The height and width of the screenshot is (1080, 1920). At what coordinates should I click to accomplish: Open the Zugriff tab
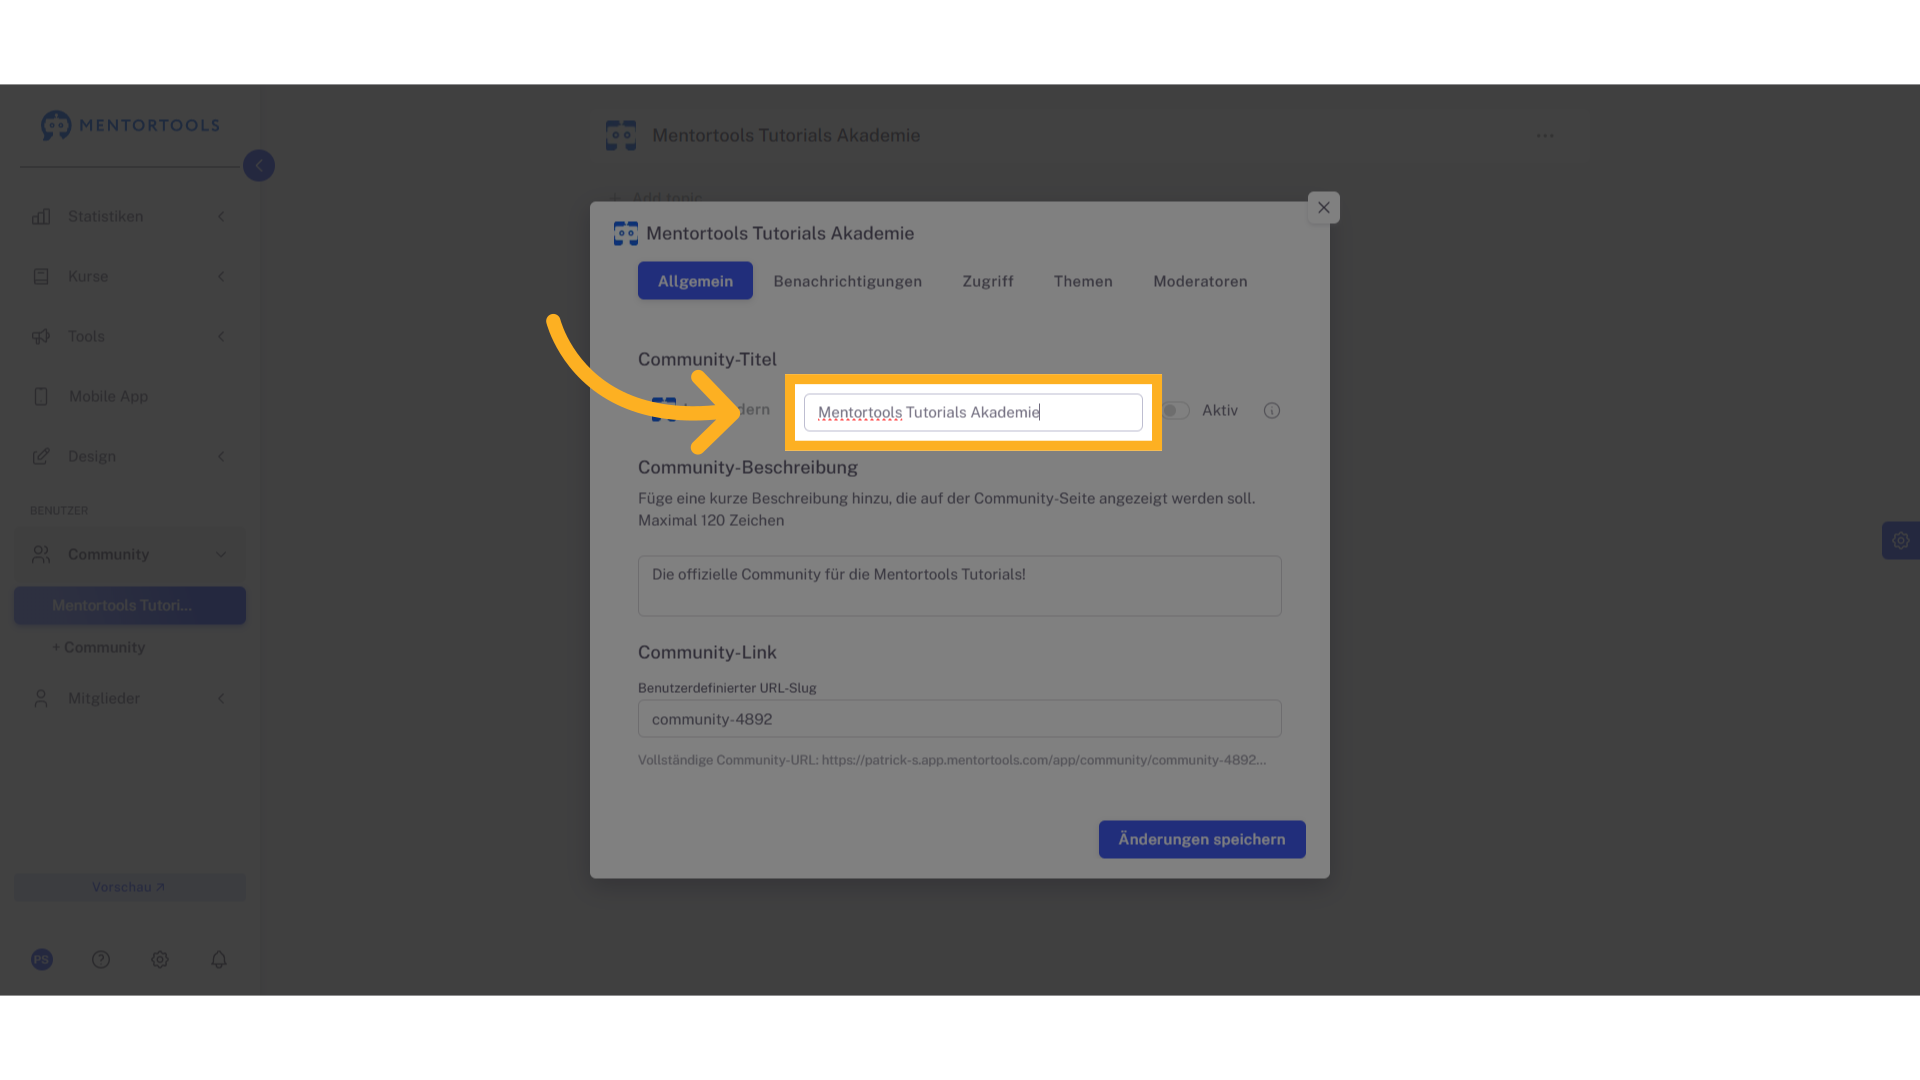pos(988,281)
